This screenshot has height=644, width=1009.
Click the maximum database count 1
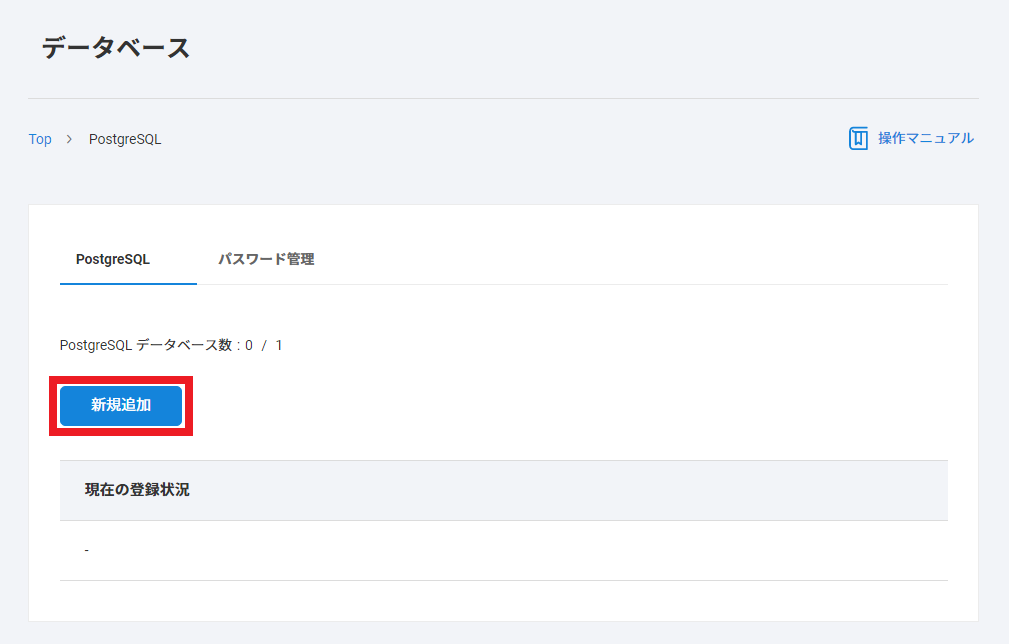tap(279, 345)
